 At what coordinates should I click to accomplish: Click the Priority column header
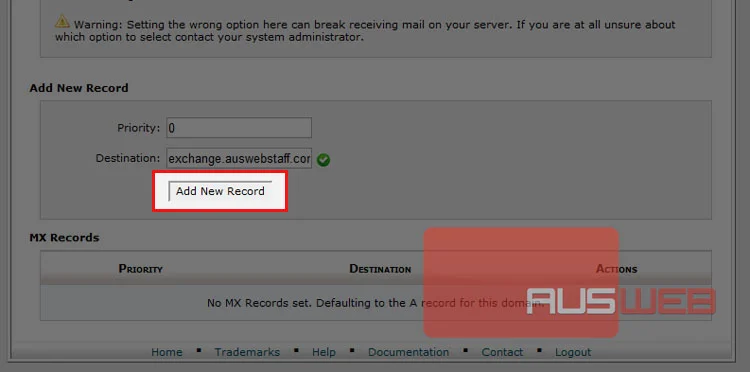pyautogui.click(x=141, y=269)
